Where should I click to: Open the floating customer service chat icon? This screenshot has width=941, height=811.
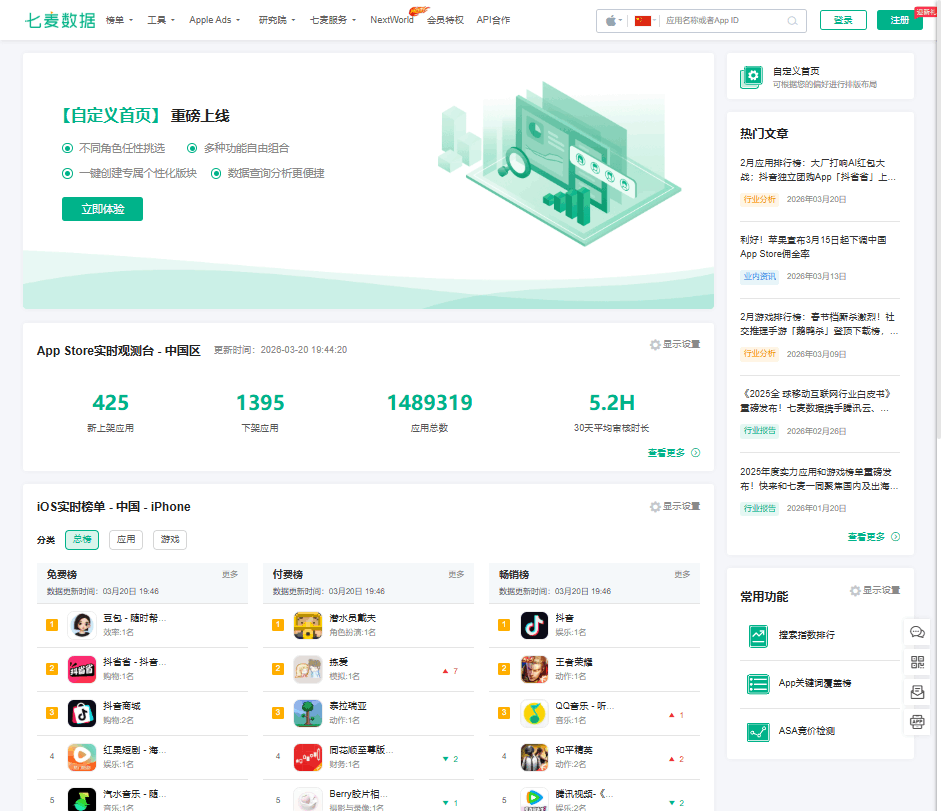pyautogui.click(x=917, y=632)
